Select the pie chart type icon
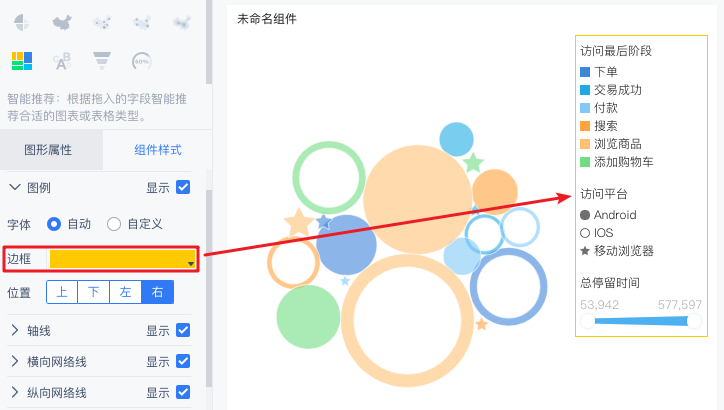The height and width of the screenshot is (410, 724). coord(22,22)
